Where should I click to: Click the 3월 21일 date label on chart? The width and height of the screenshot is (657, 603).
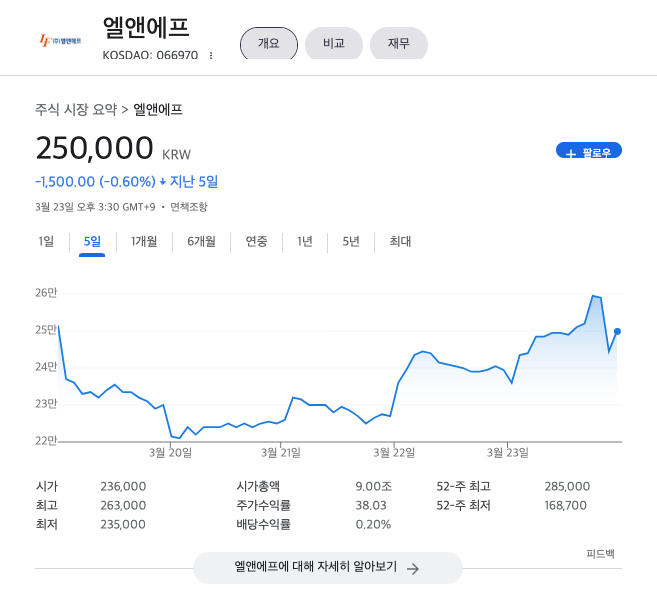tap(281, 453)
